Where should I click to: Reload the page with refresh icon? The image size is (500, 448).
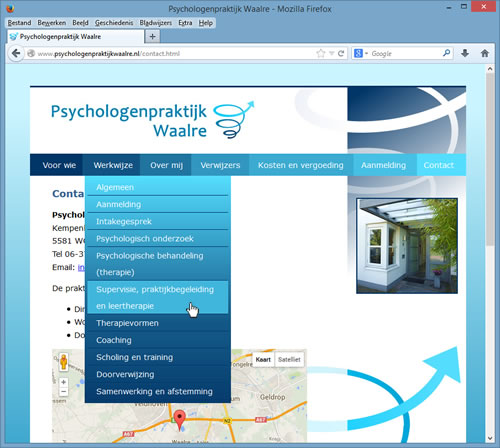point(341,53)
